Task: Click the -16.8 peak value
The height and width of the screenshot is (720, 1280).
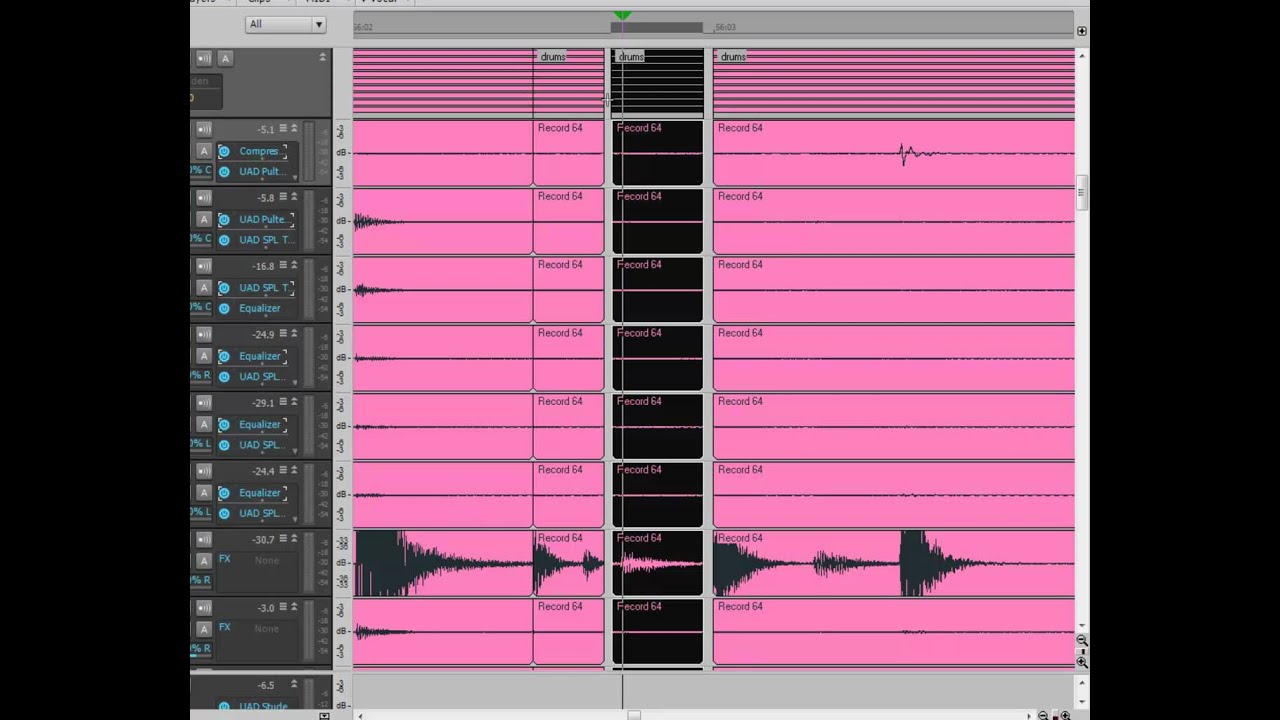Action: click(263, 266)
